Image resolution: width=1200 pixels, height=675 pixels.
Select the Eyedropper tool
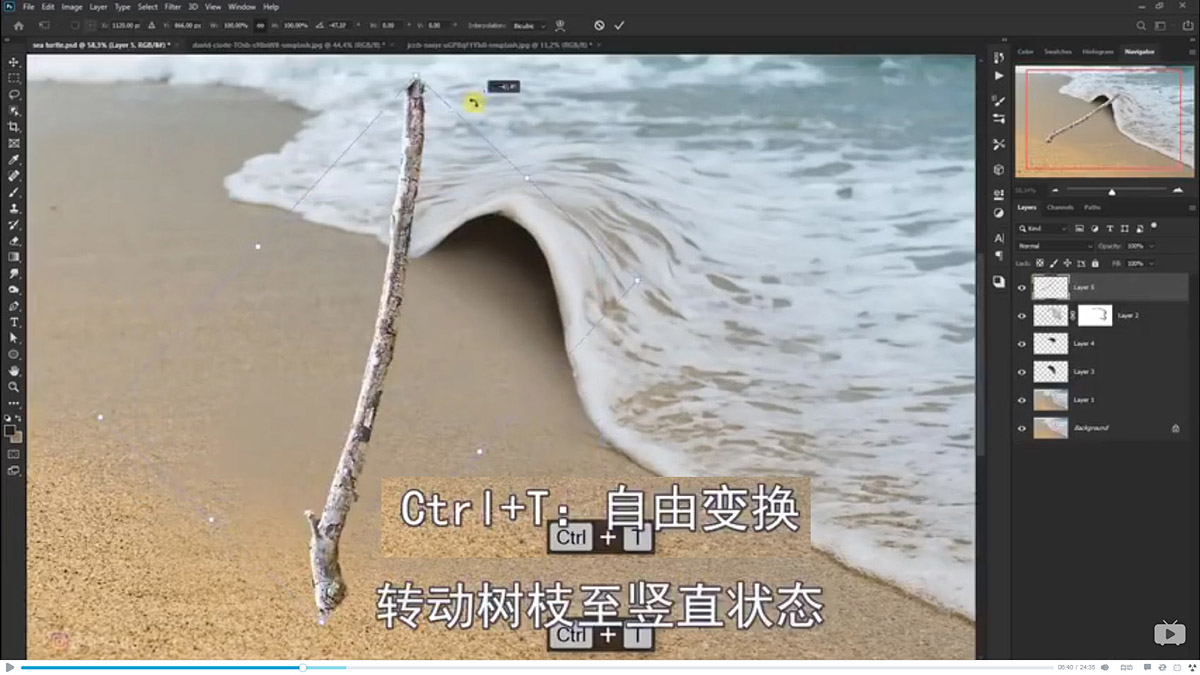14,159
